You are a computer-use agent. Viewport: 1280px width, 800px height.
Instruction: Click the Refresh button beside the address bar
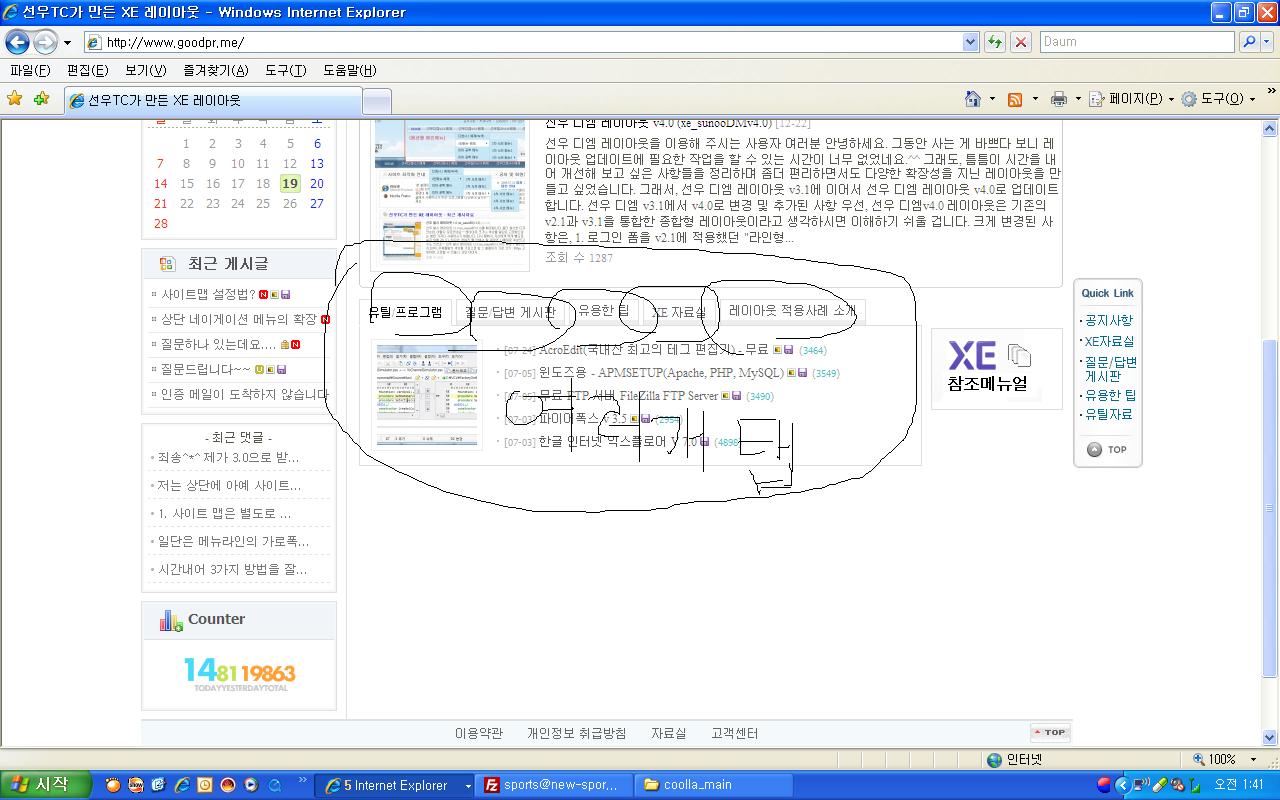[994, 42]
